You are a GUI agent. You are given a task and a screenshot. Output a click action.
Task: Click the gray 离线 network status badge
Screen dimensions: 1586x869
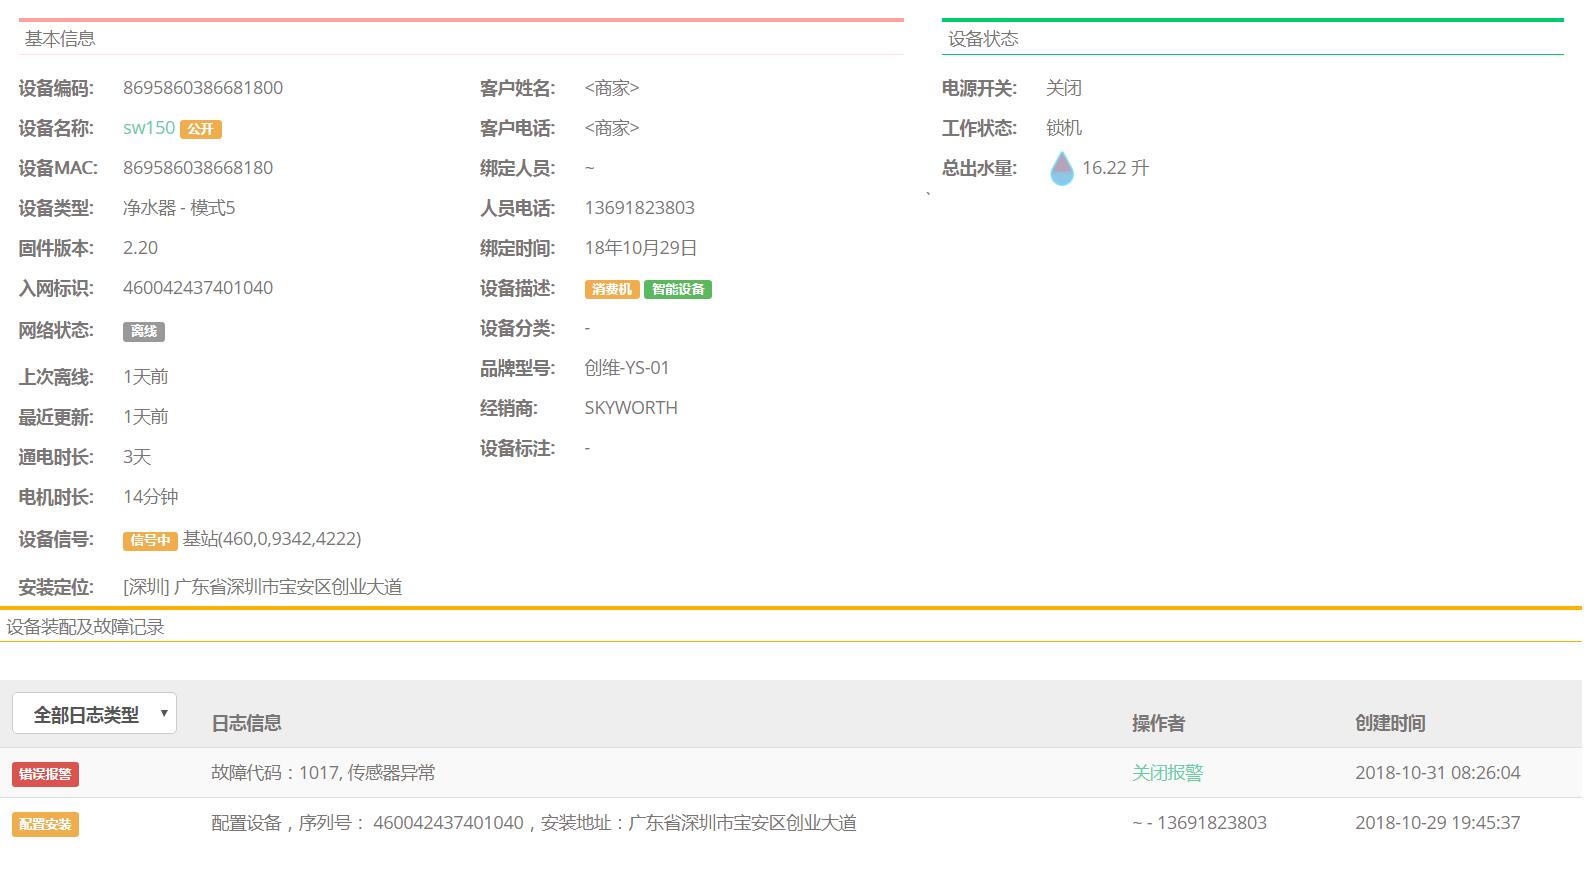tap(143, 331)
